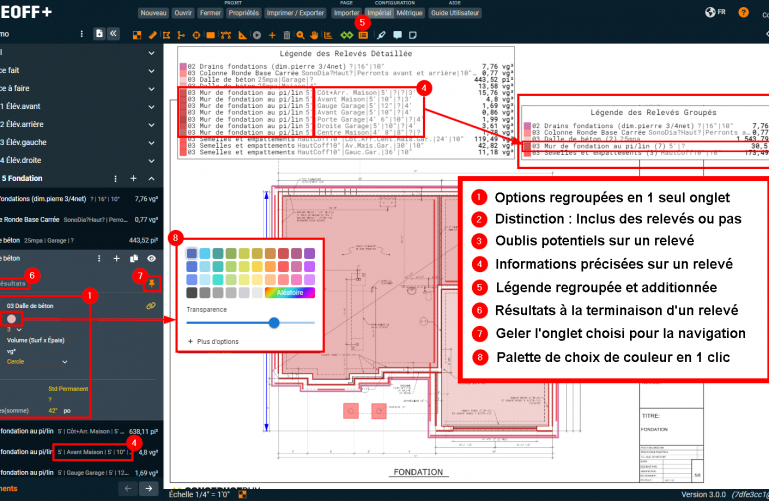The image size is (769, 501).
Task: Expand the 'ce à faire' section
Action: click(x=152, y=89)
